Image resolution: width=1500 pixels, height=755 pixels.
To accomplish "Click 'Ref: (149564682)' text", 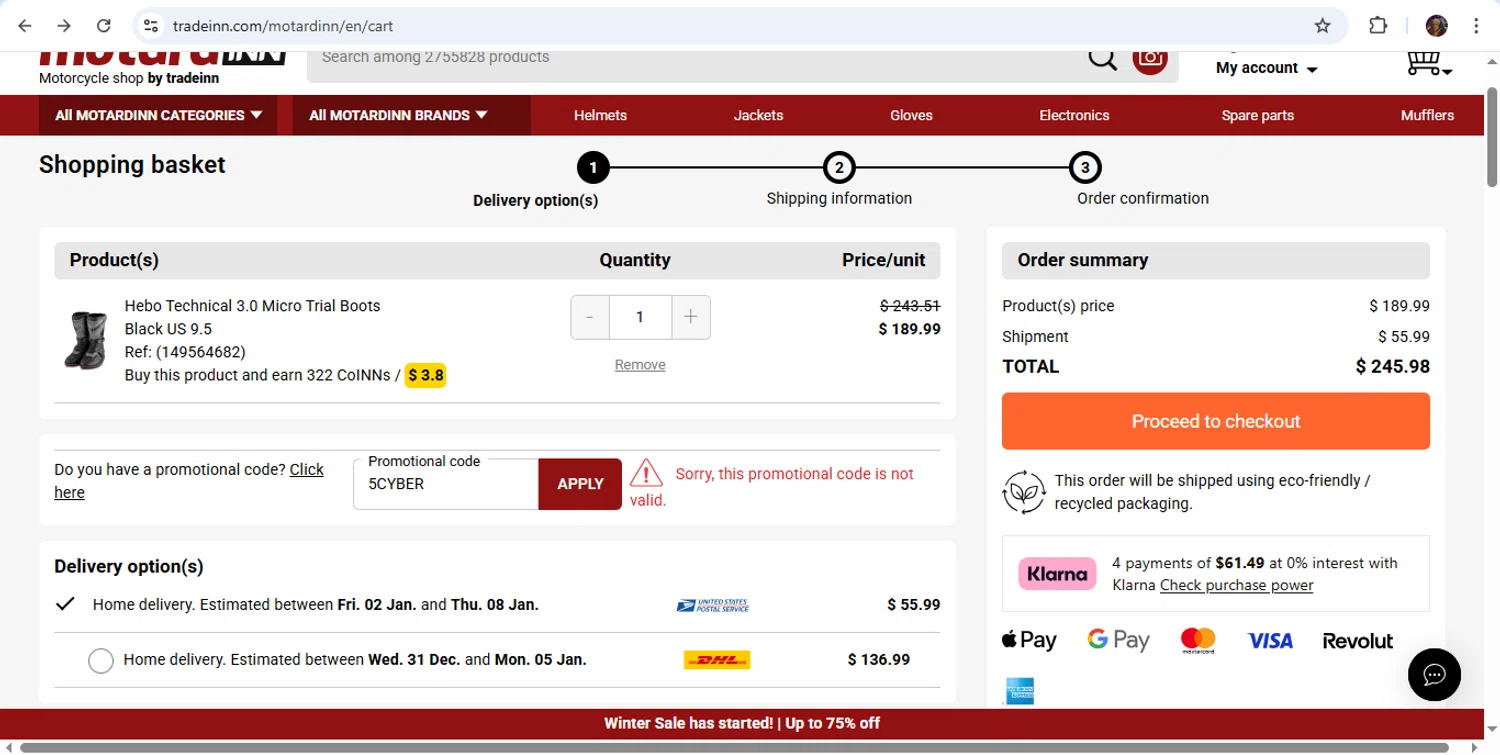I will click(185, 352).
